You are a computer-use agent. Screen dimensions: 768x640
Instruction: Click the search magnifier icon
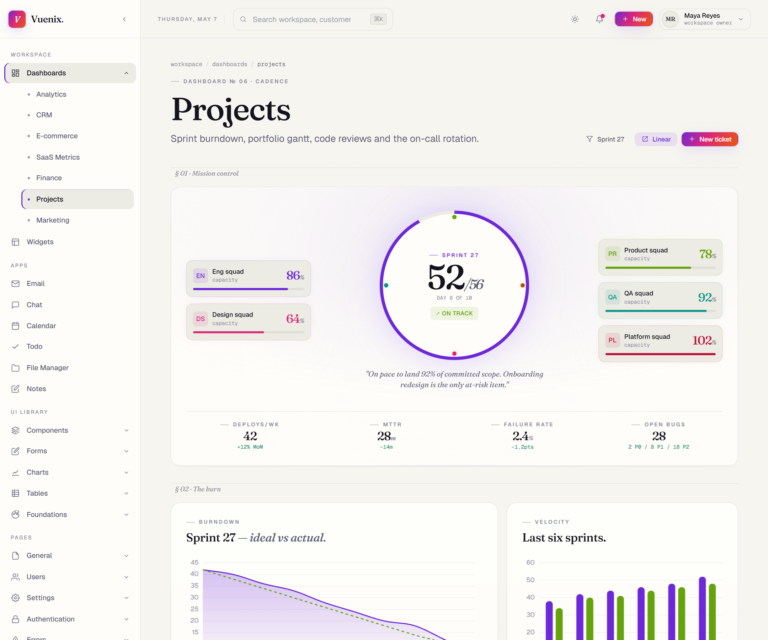243,19
